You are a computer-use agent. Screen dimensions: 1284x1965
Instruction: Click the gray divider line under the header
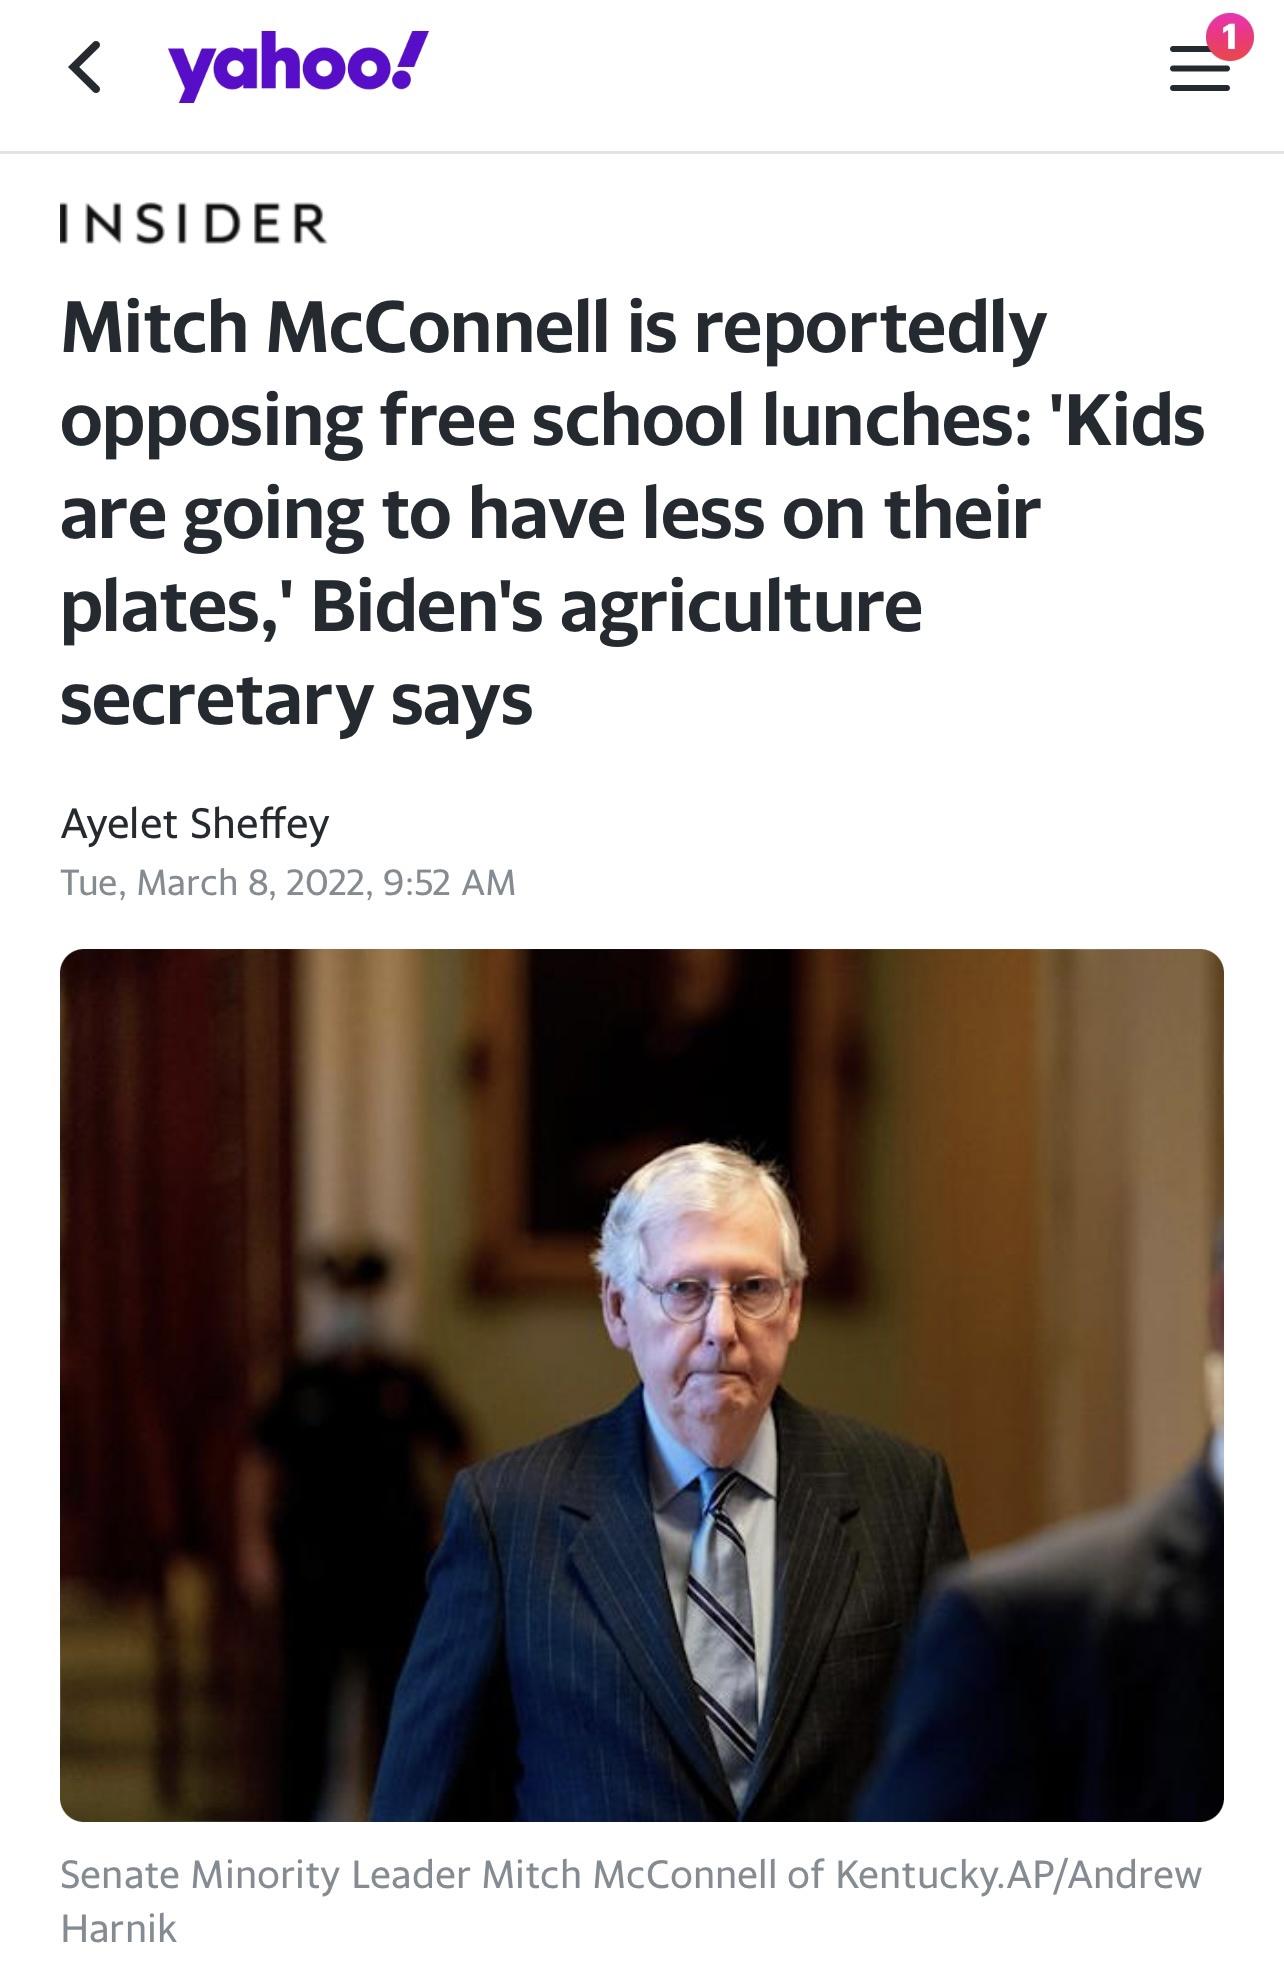click(642, 150)
